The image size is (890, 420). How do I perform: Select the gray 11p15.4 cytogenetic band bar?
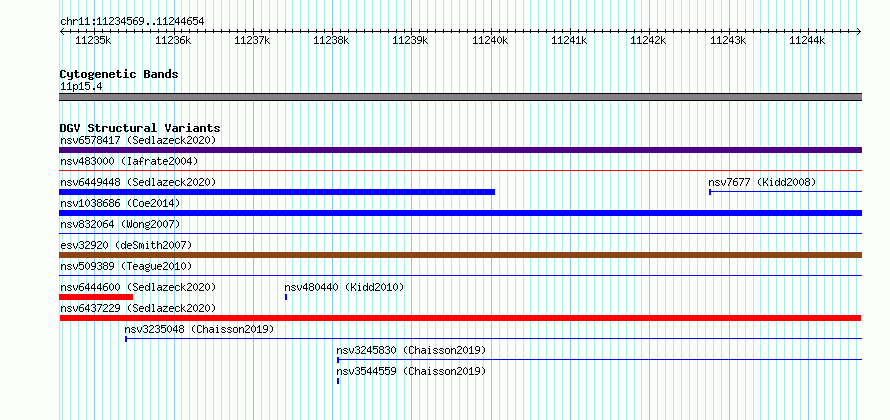point(460,97)
